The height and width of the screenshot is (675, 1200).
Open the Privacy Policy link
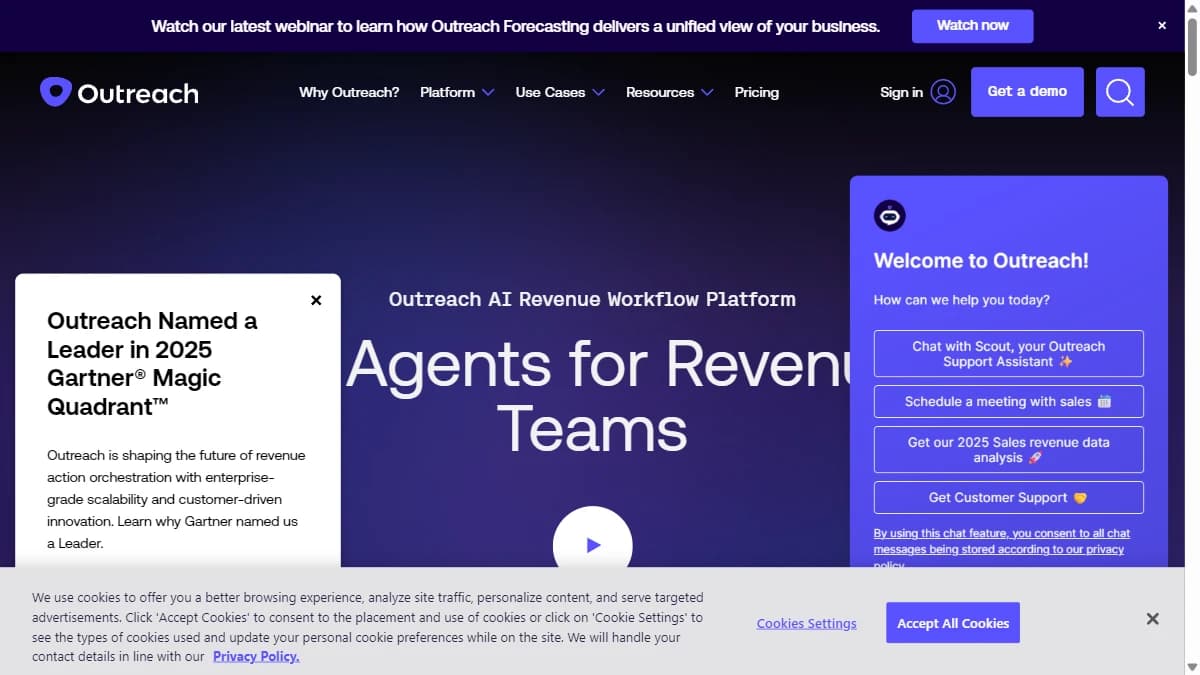tap(256, 656)
